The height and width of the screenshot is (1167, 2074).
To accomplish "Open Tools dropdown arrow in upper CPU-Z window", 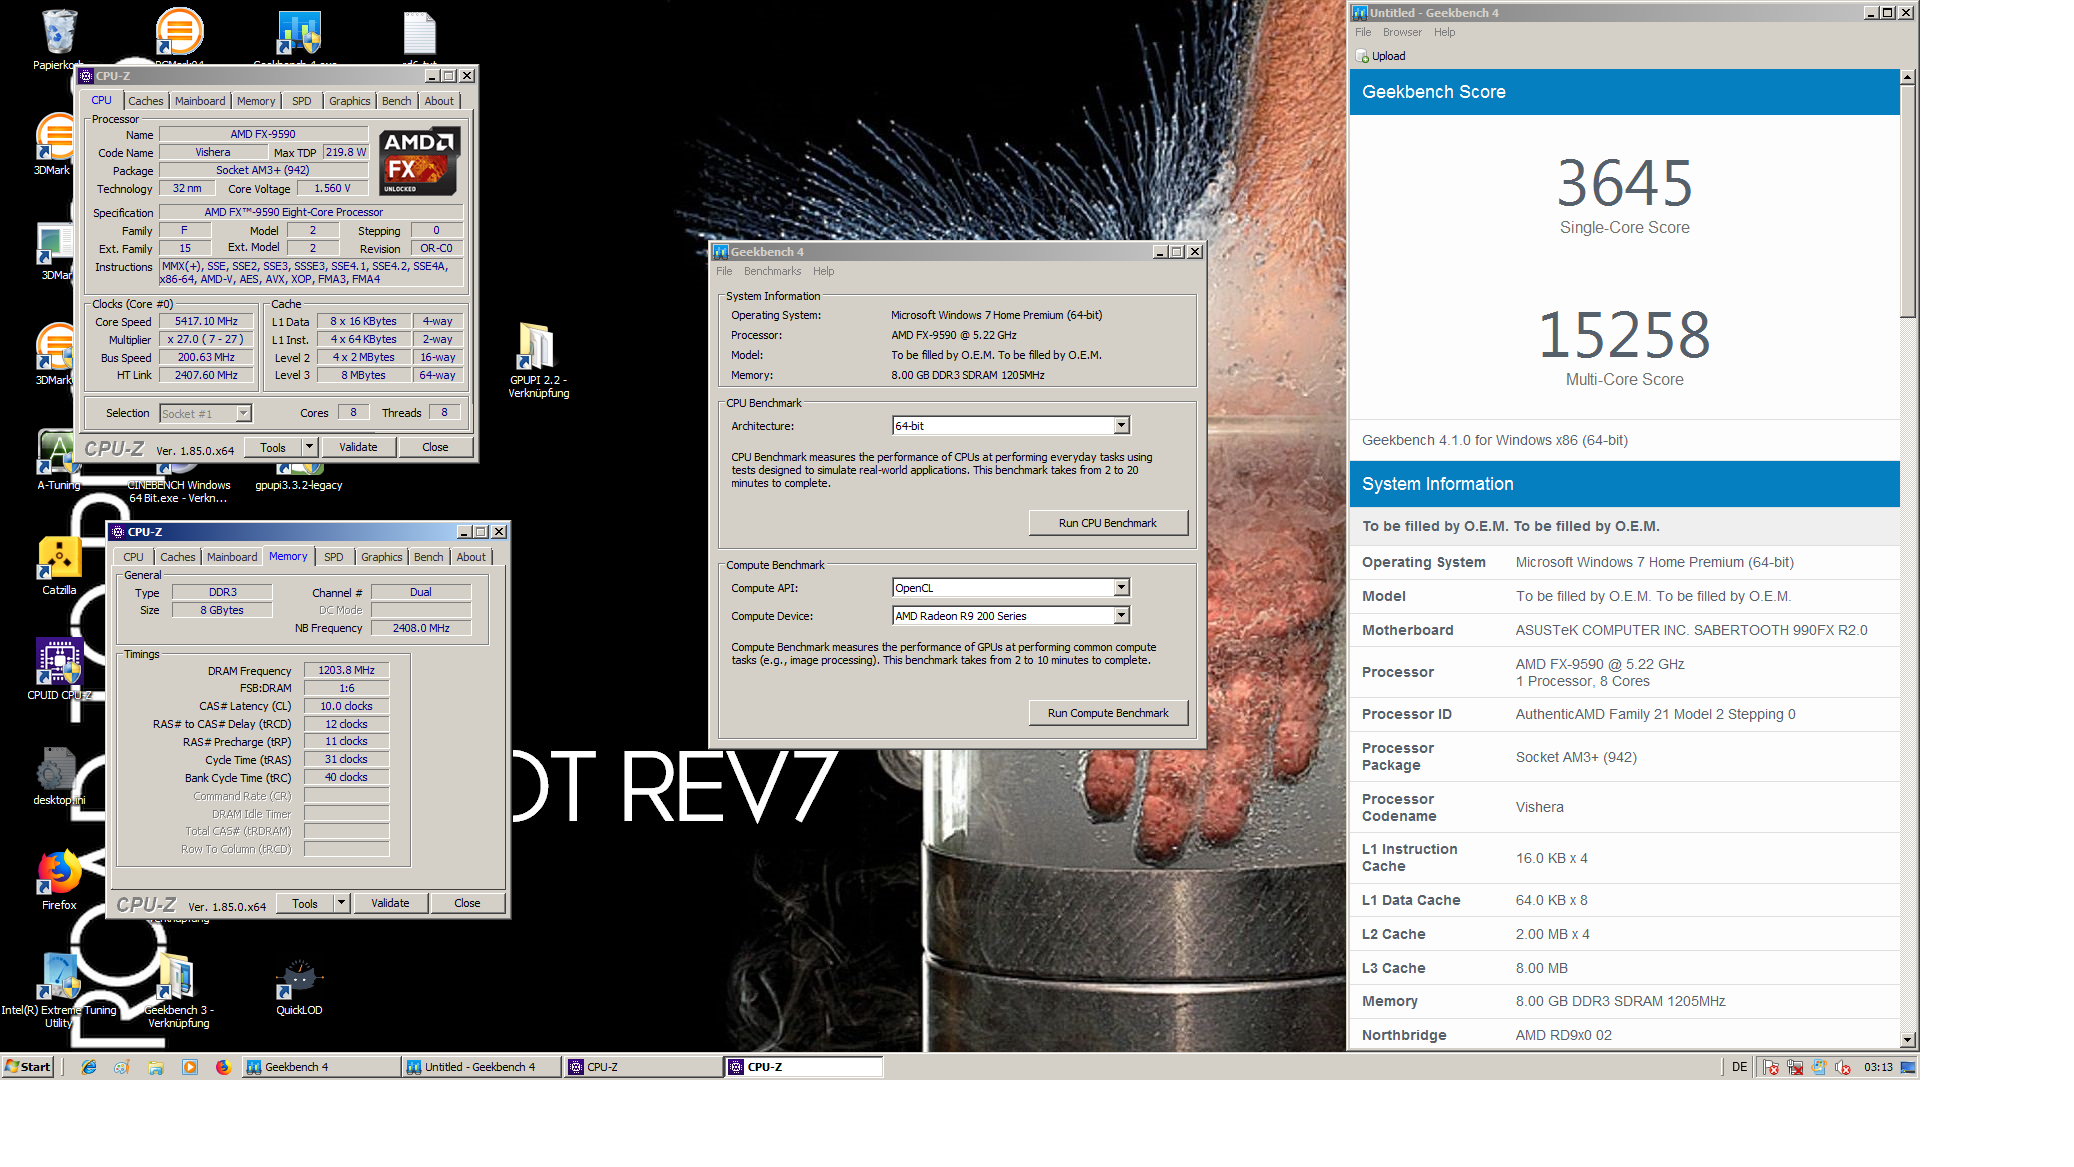I will (309, 447).
